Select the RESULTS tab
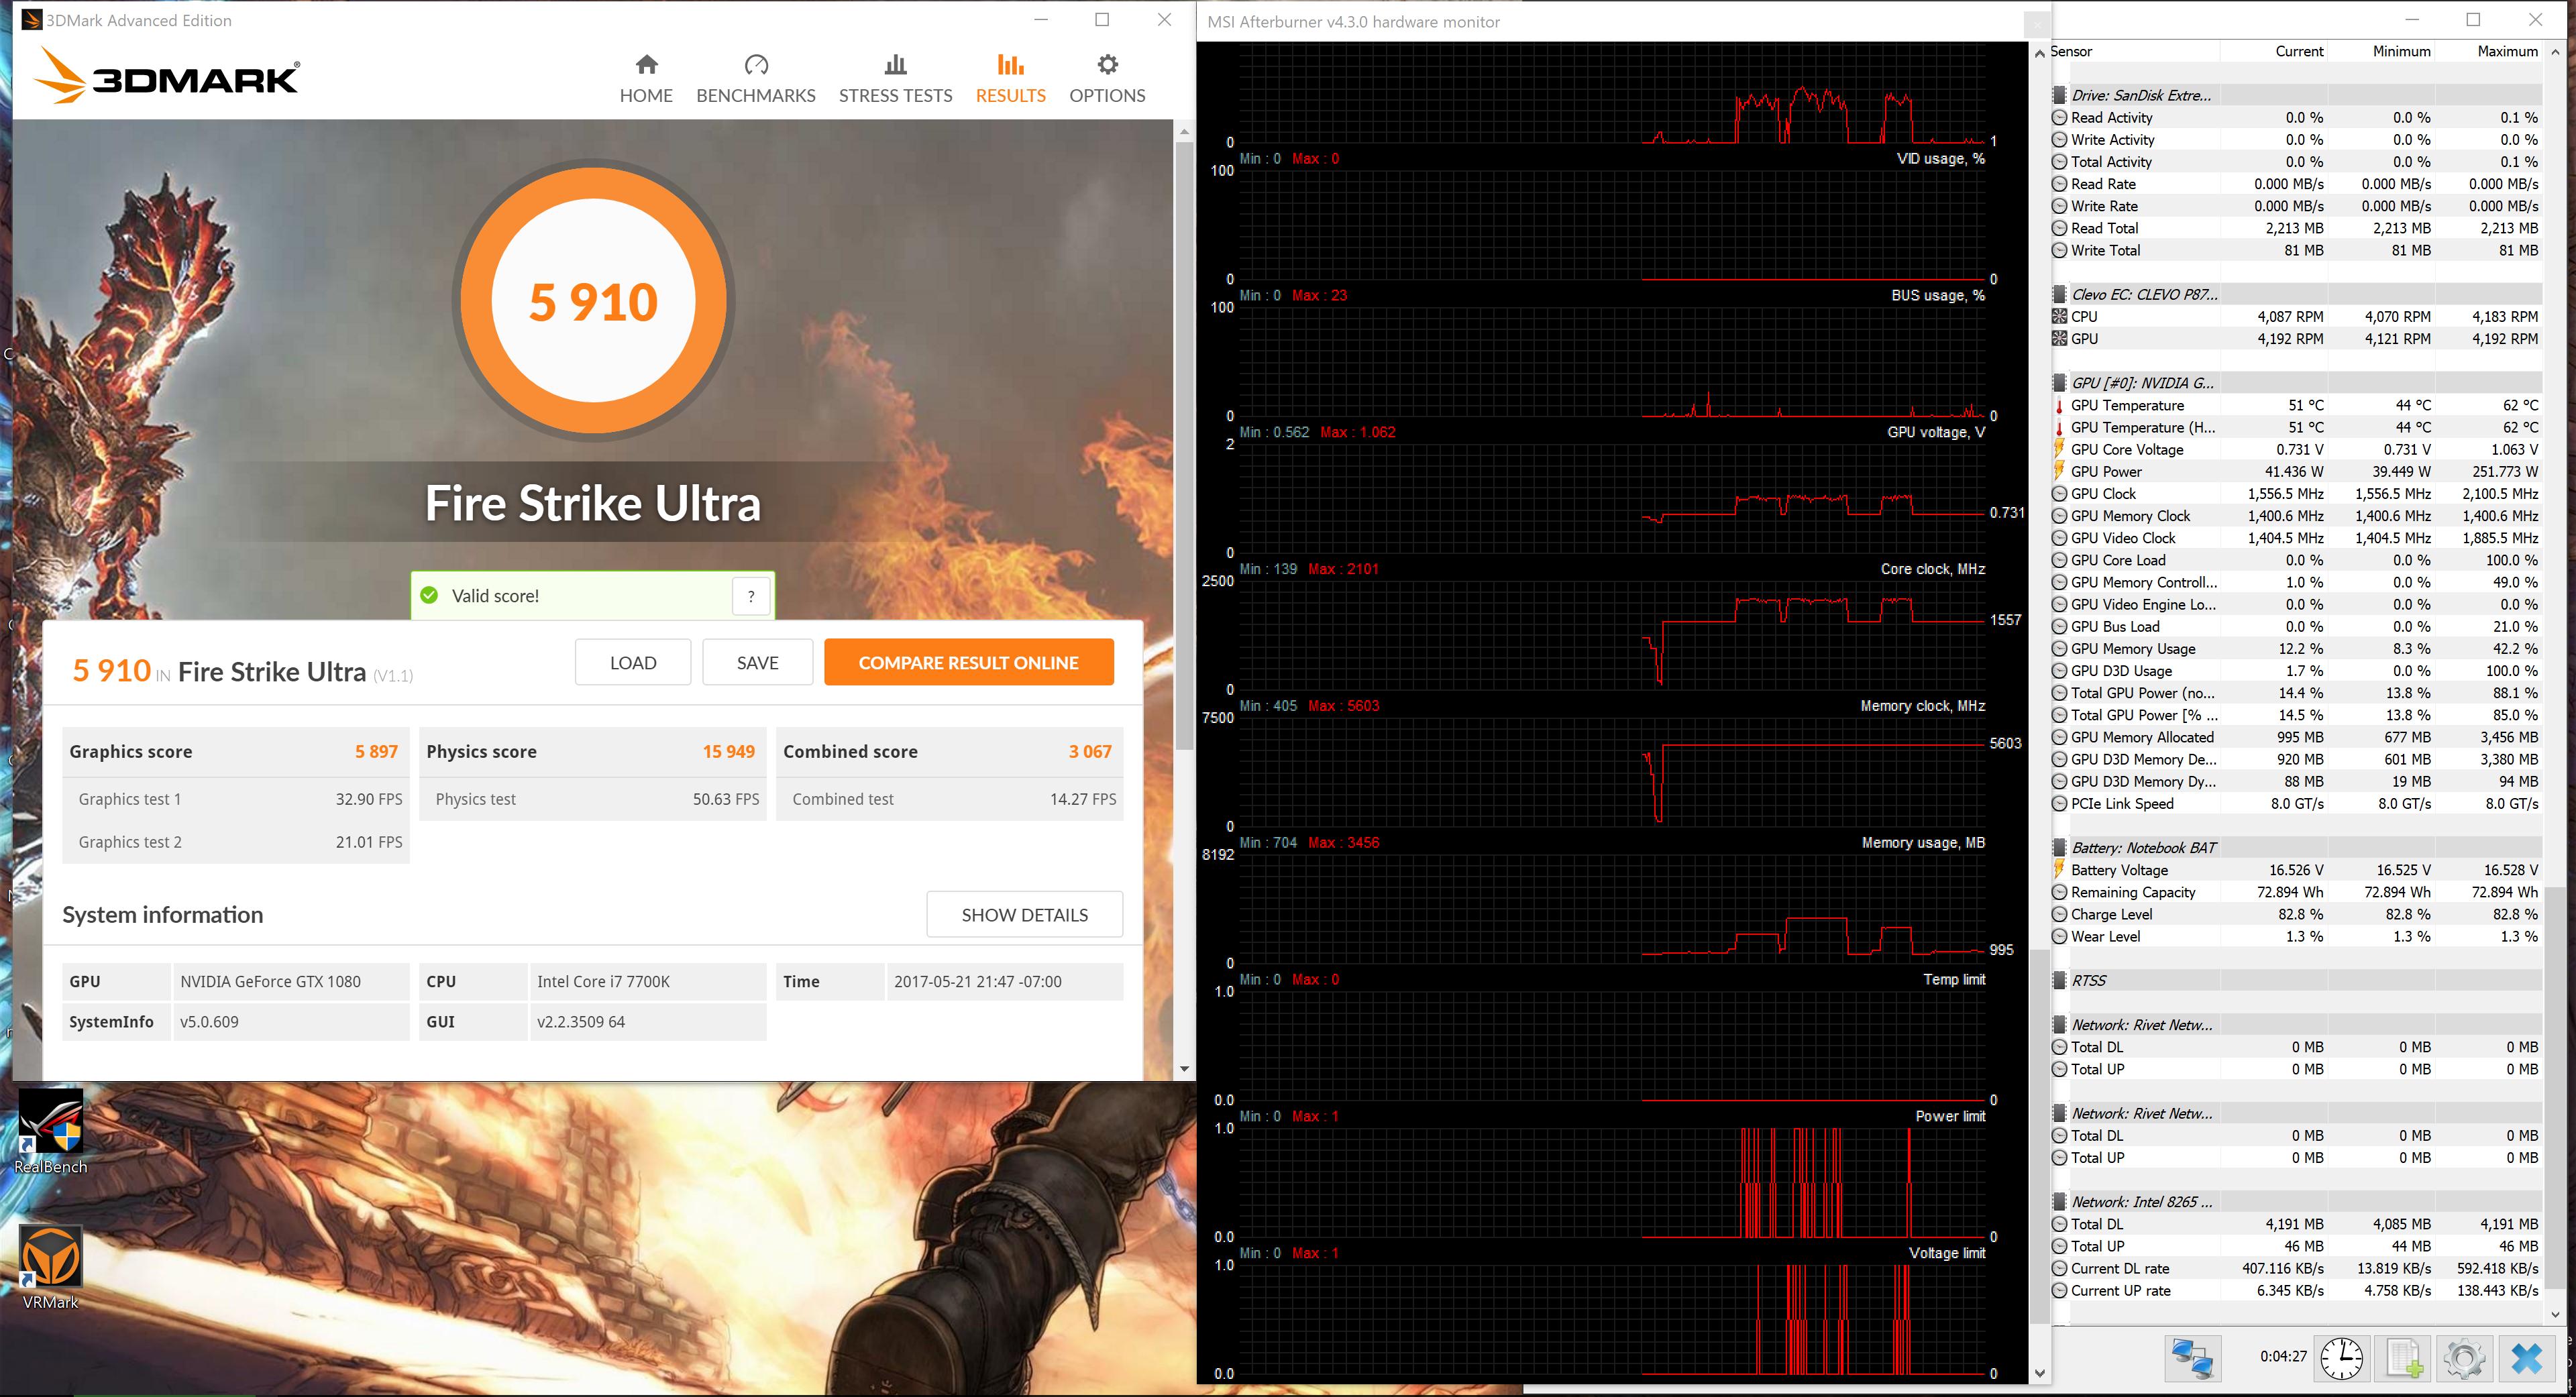The width and height of the screenshot is (2576, 1397). (1010, 79)
